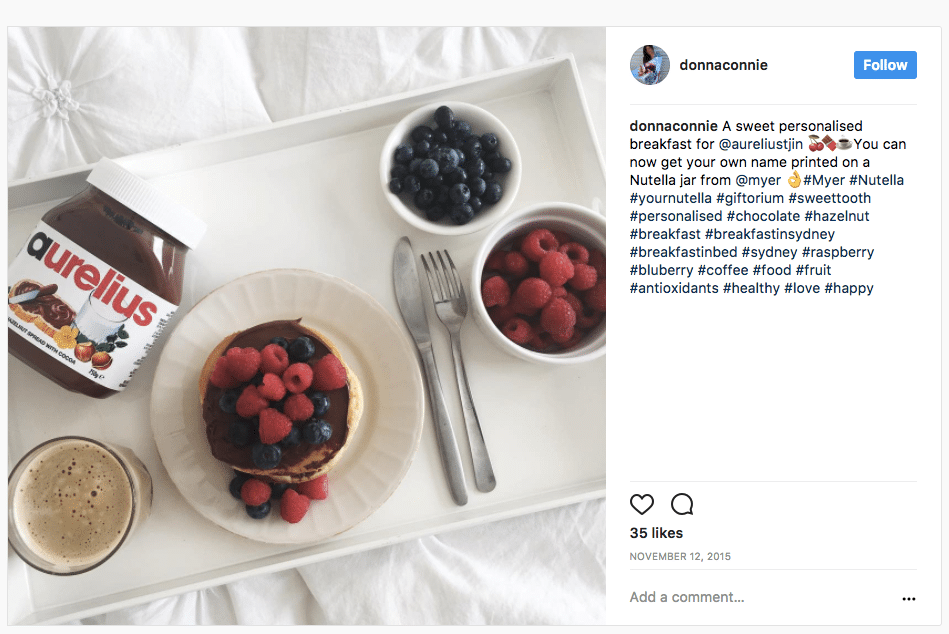Screen dimensions: 949x634
Task: Click donnaconnie username in the caption
Action: pos(674,126)
